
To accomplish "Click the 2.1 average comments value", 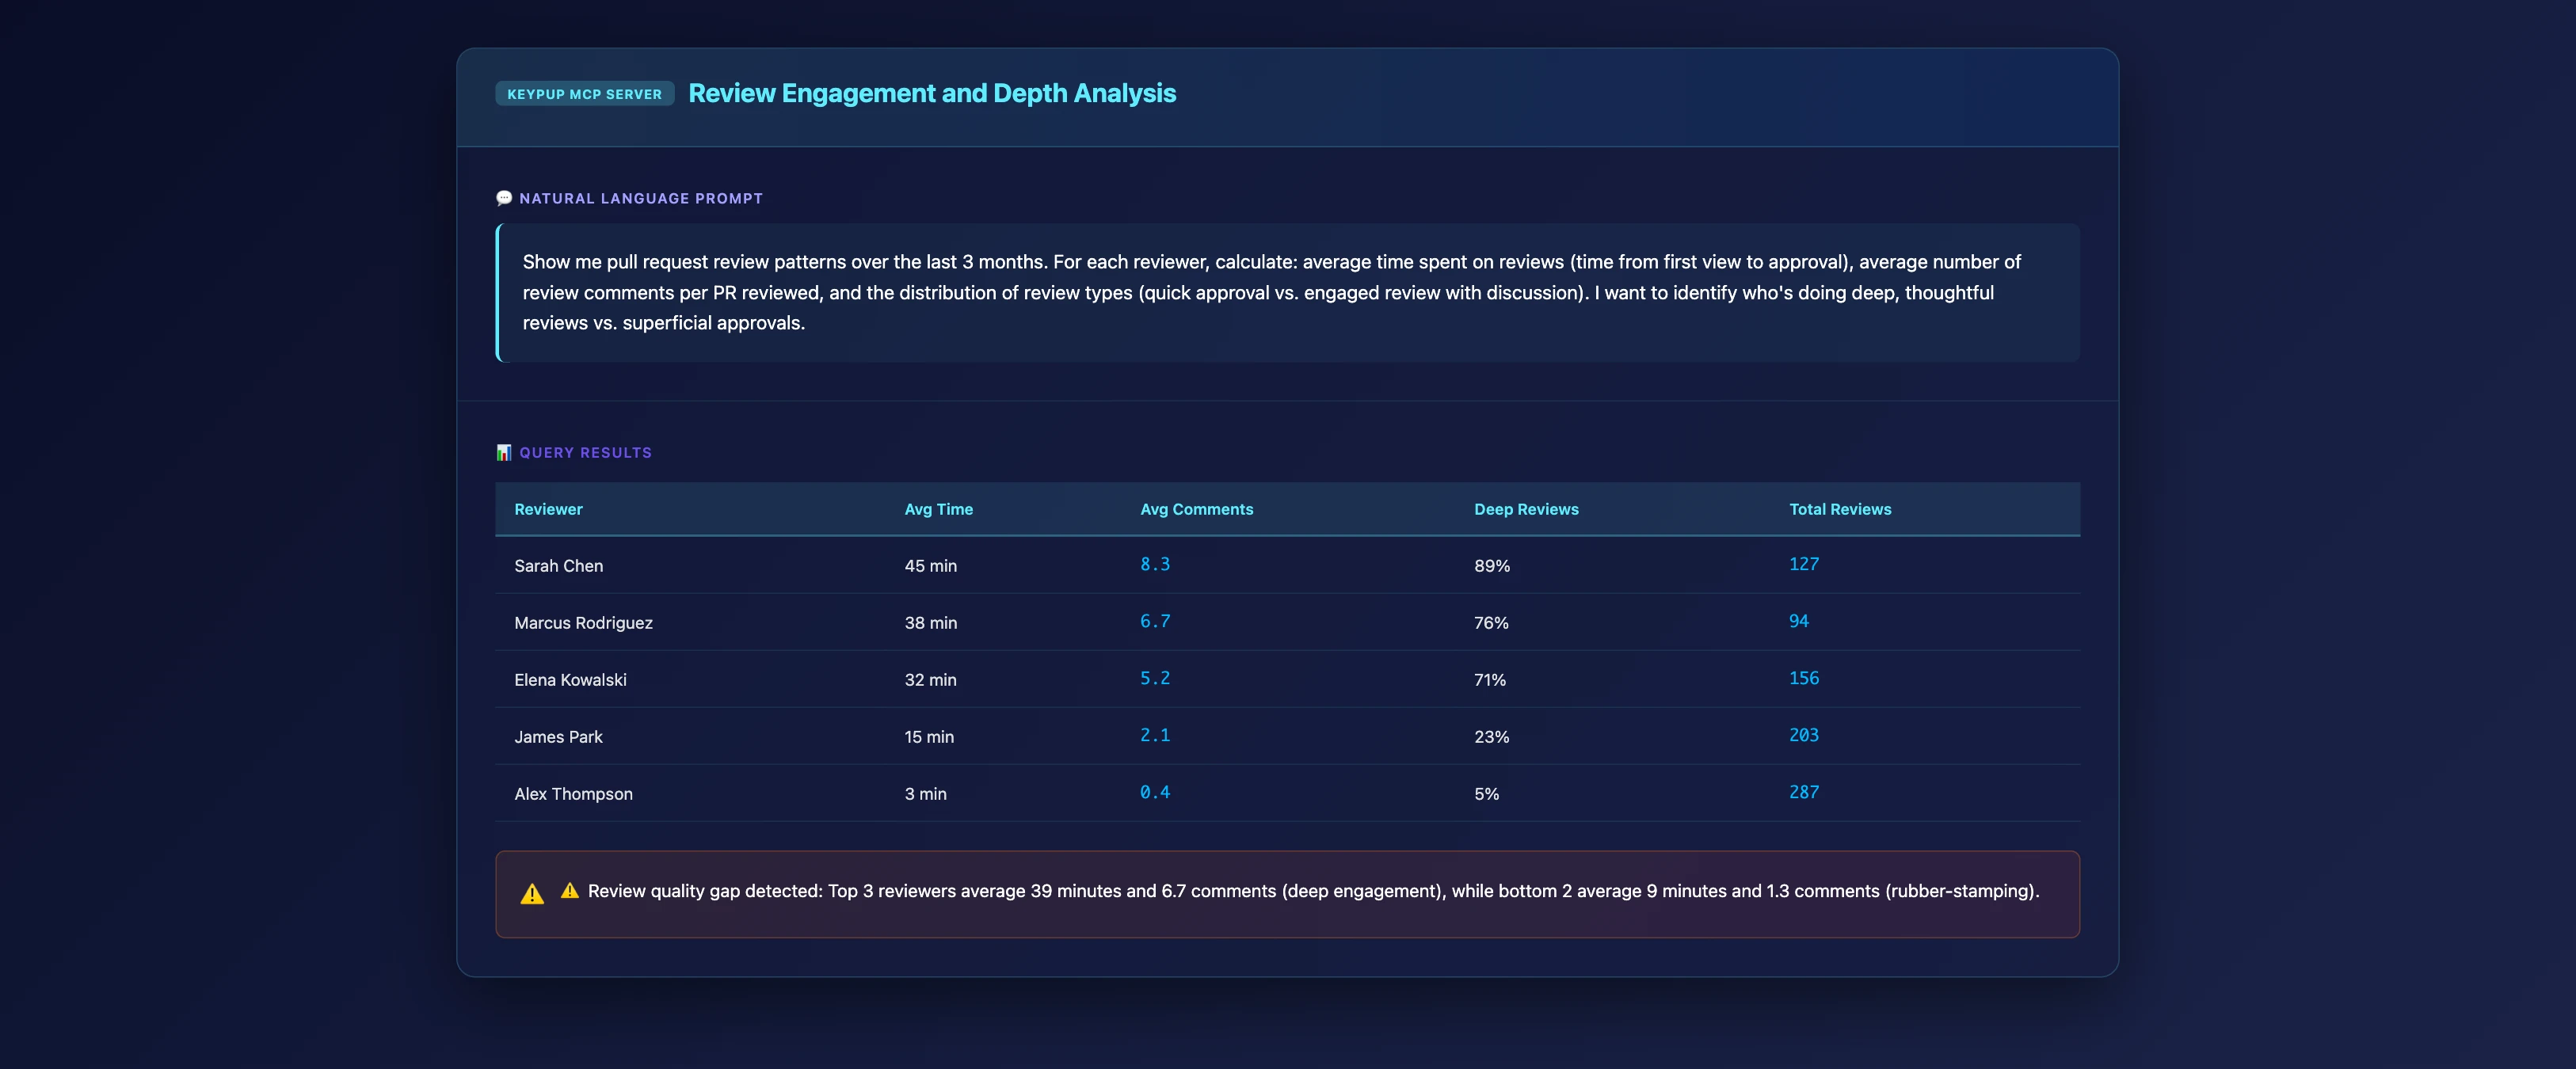I will pyautogui.click(x=1155, y=735).
